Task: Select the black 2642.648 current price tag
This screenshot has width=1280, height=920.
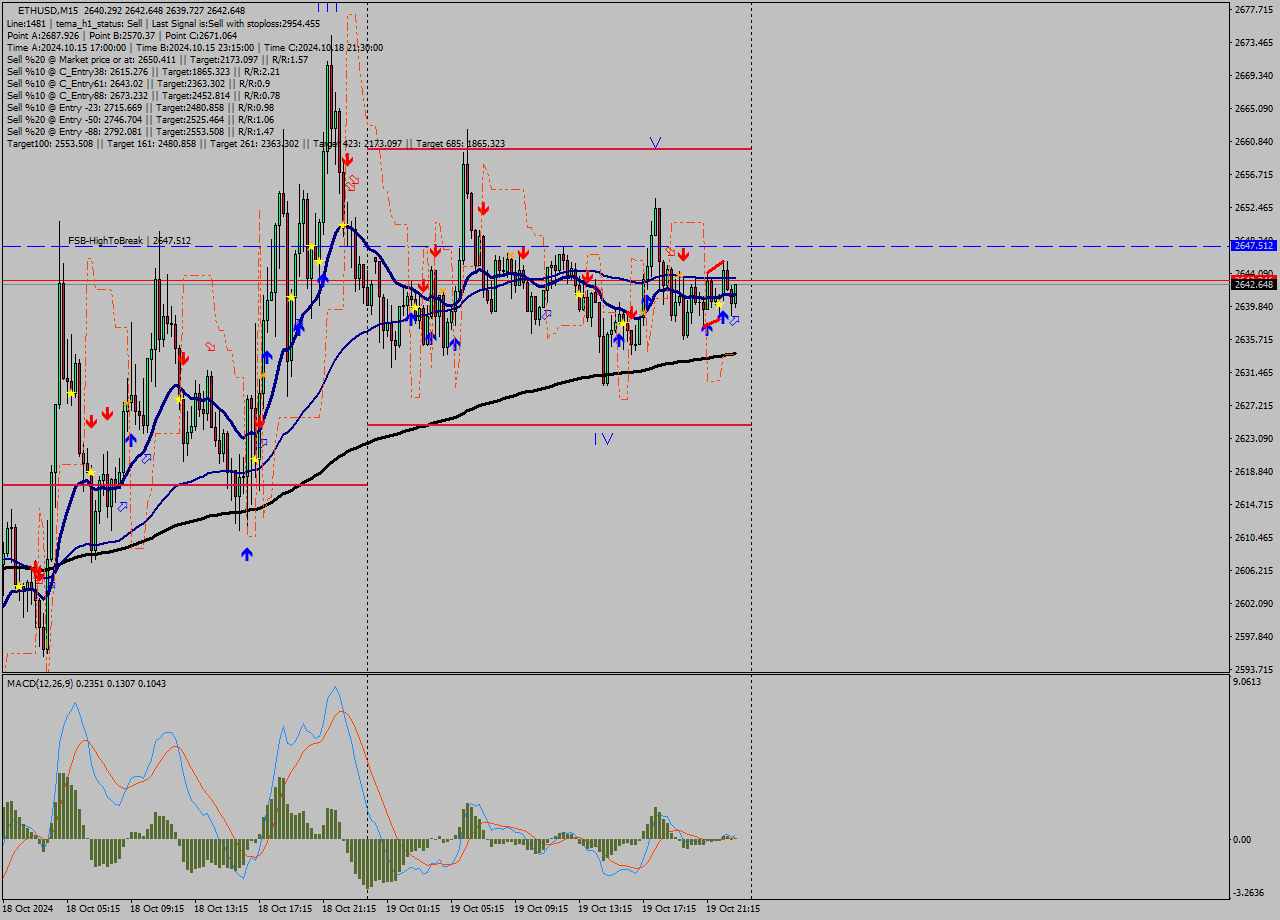Action: point(1253,284)
